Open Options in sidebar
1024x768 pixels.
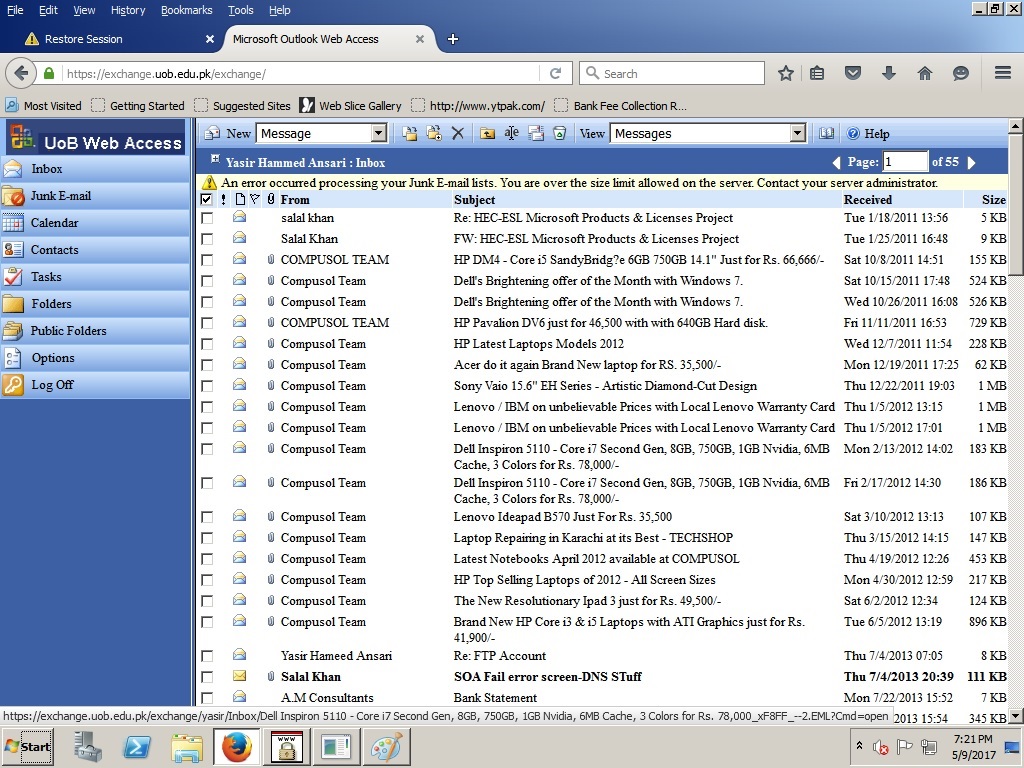click(95, 358)
